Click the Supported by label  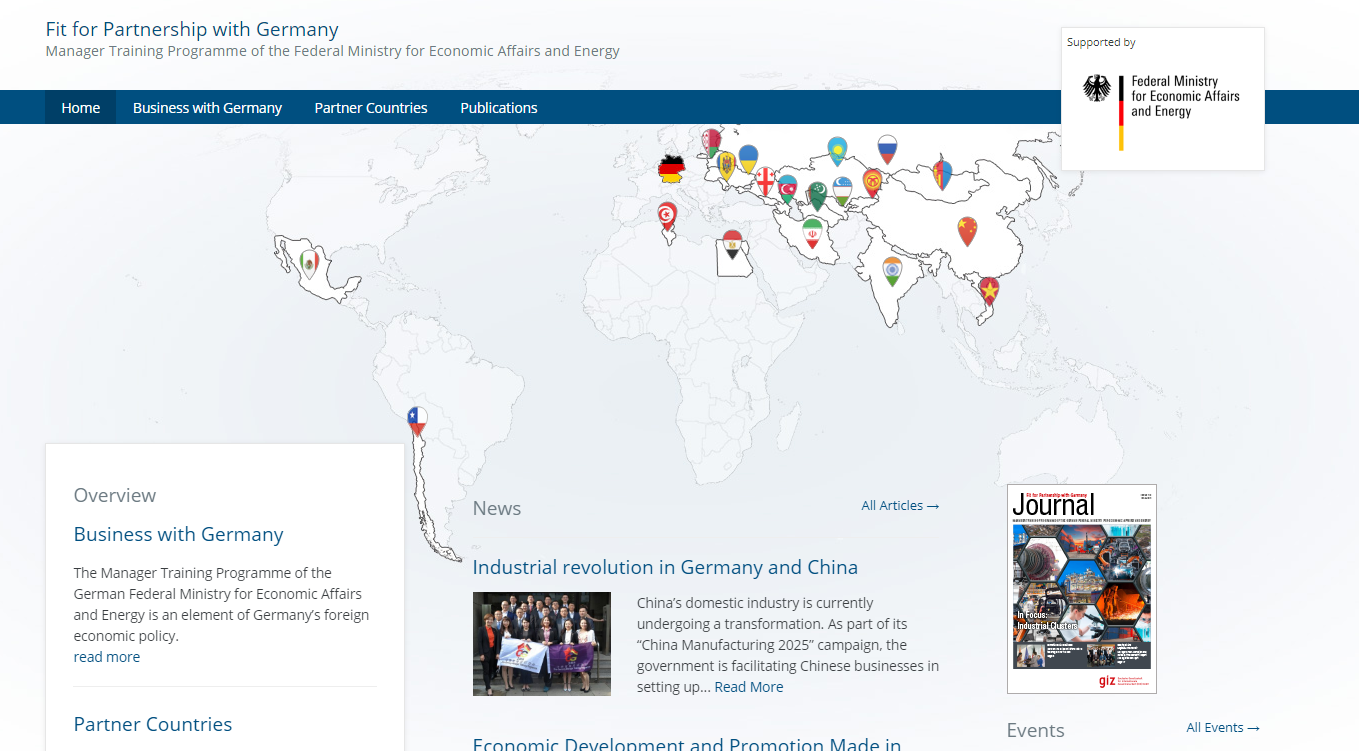click(1101, 42)
